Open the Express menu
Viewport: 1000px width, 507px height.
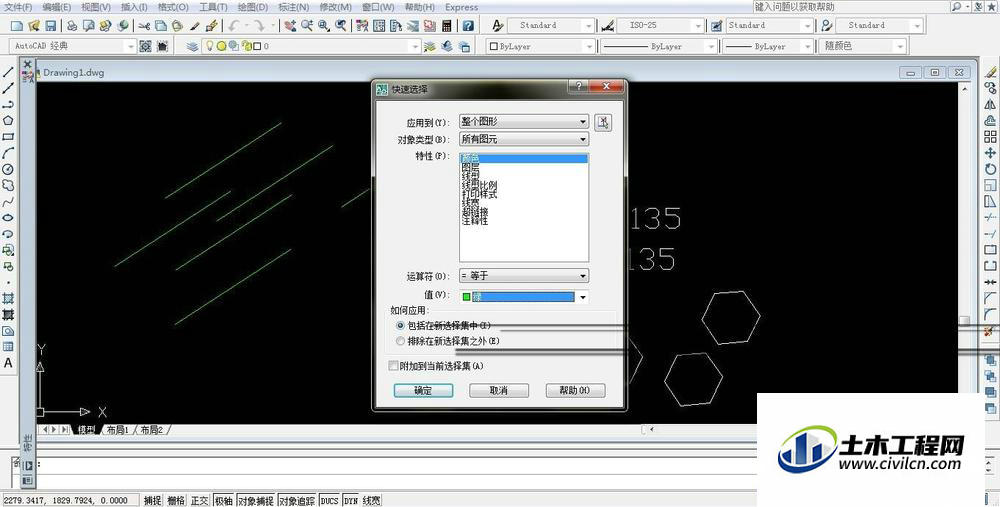[461, 7]
